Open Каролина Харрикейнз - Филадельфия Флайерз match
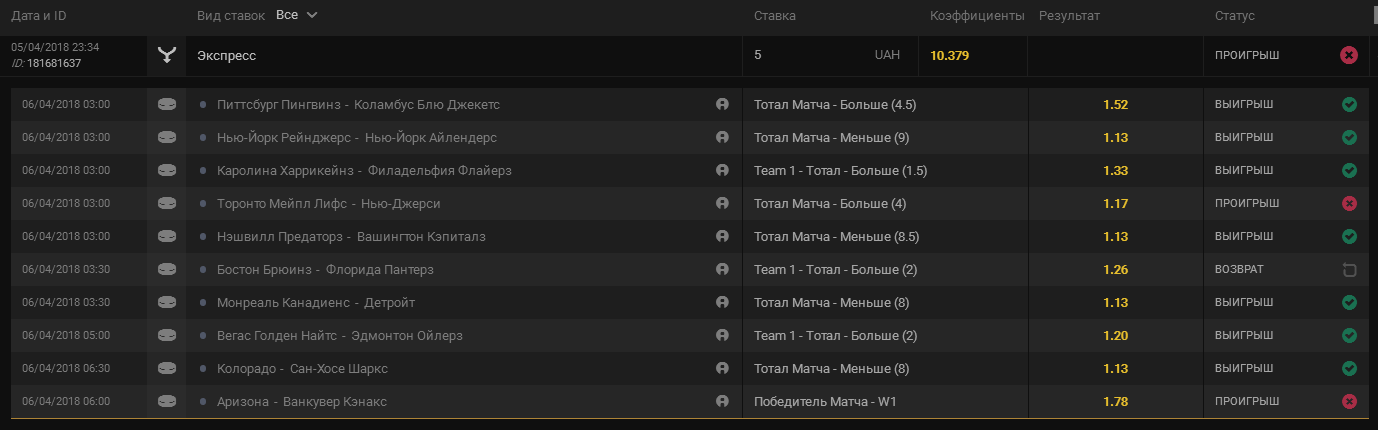Viewport: 1378px width, 430px height. 364,170
